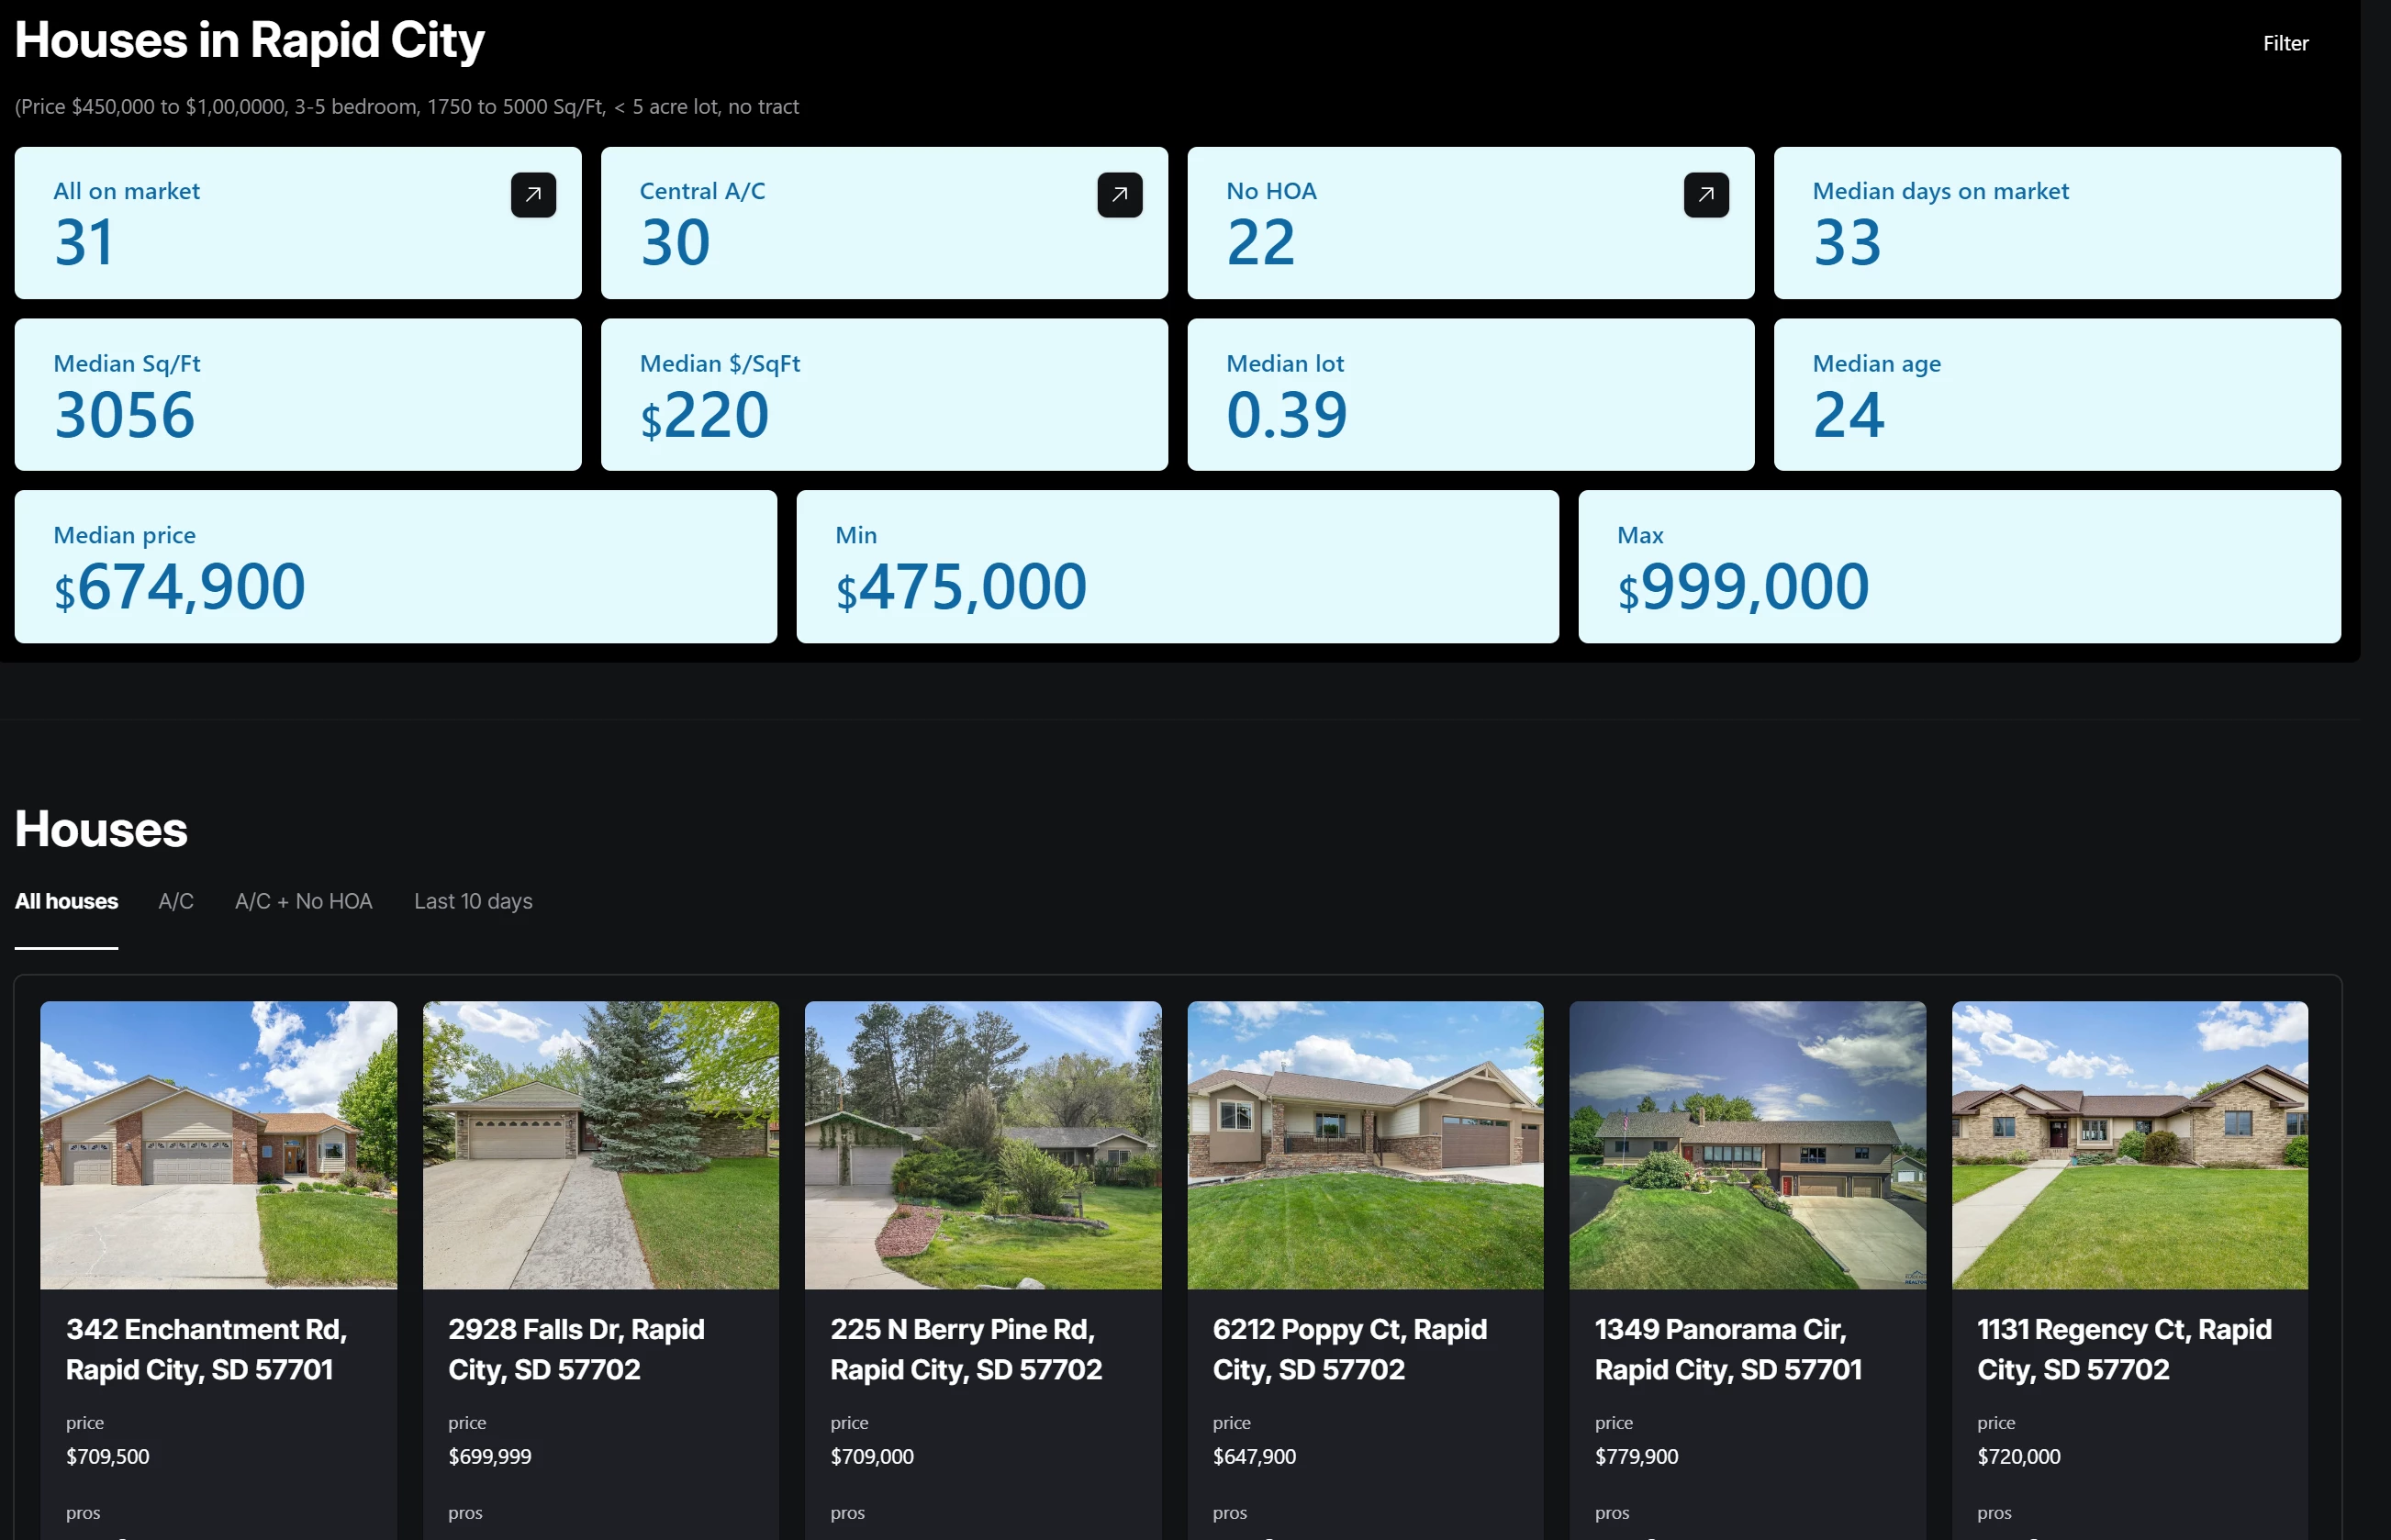Click the $709,500 price text
The width and height of the screenshot is (2391, 1540).
108,1456
